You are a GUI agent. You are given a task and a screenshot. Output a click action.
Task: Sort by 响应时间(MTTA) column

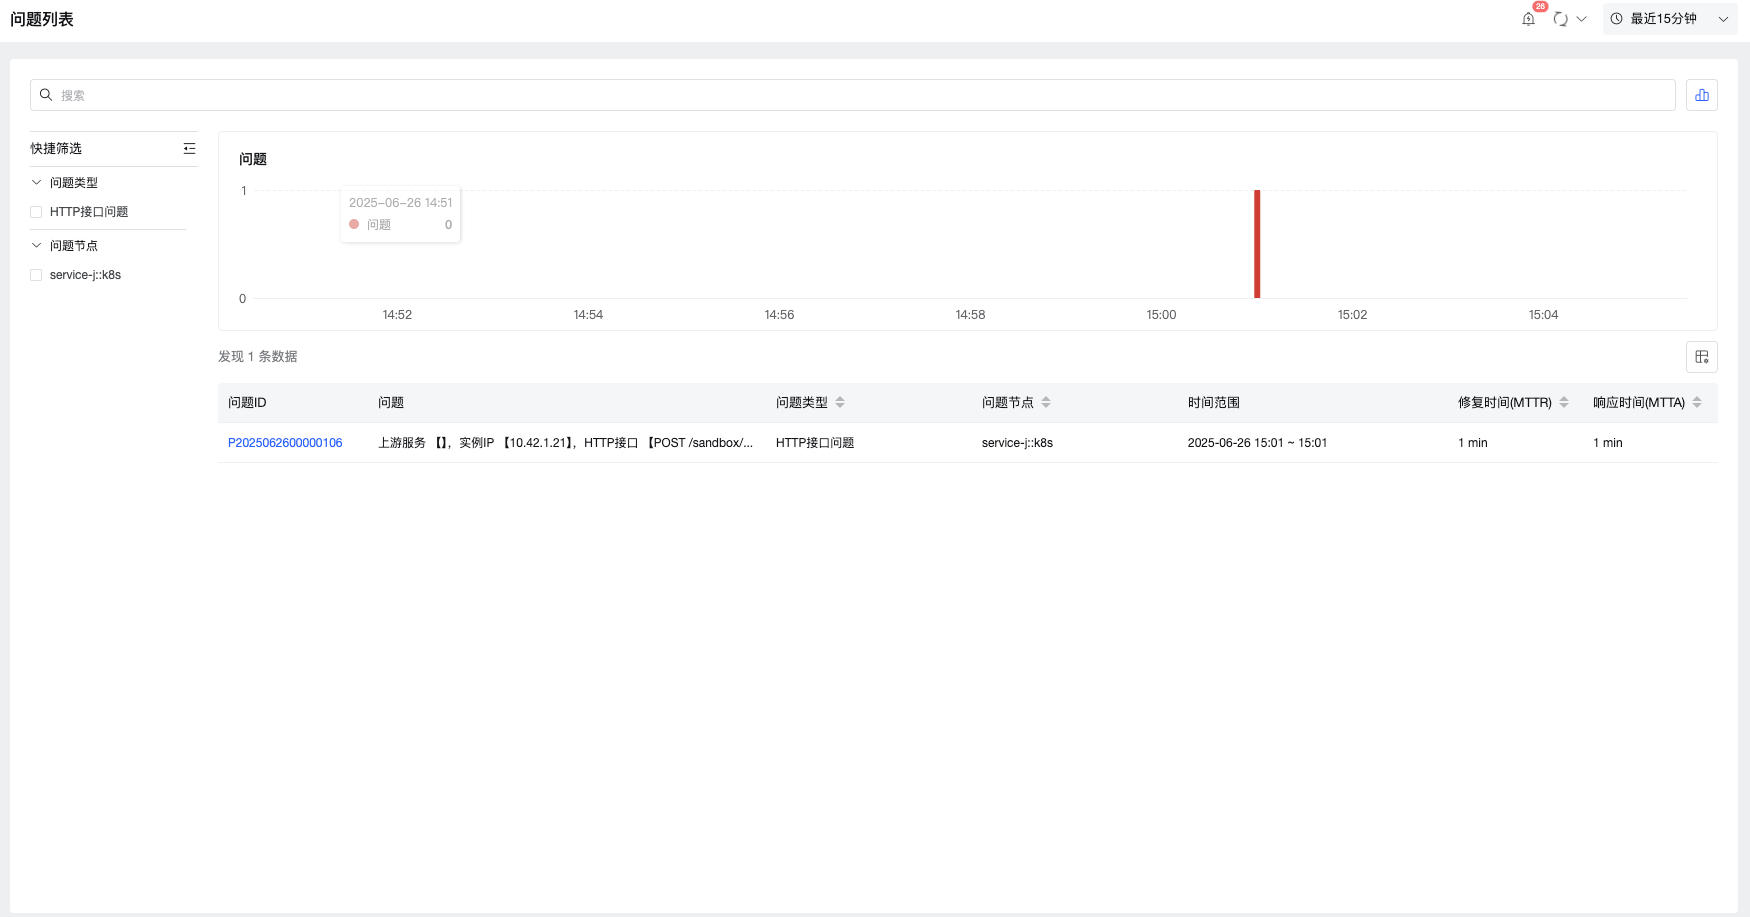[x=1697, y=402]
